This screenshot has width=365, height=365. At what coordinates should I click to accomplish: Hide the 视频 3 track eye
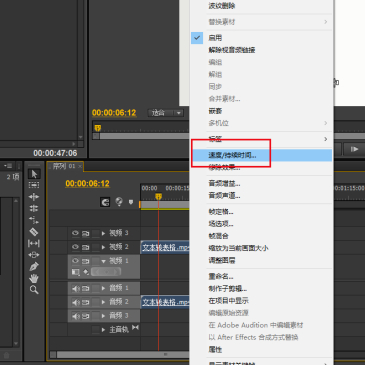pyautogui.click(x=75, y=233)
